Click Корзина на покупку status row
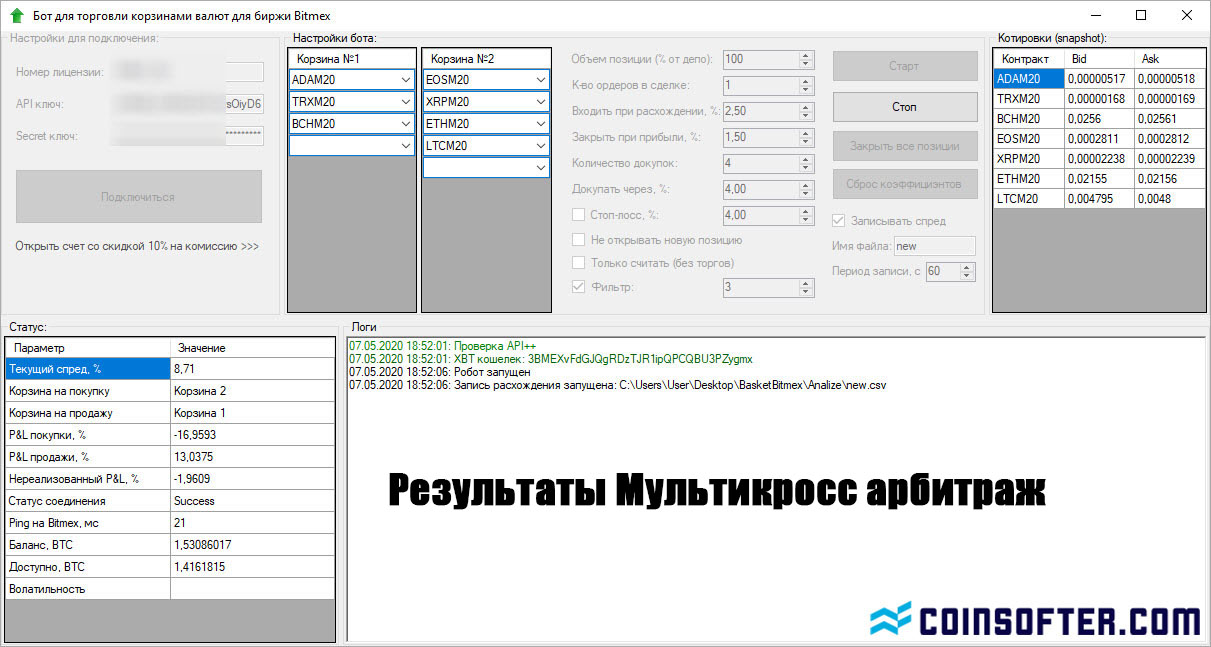Image resolution: width=1211 pixels, height=647 pixels. click(x=170, y=391)
